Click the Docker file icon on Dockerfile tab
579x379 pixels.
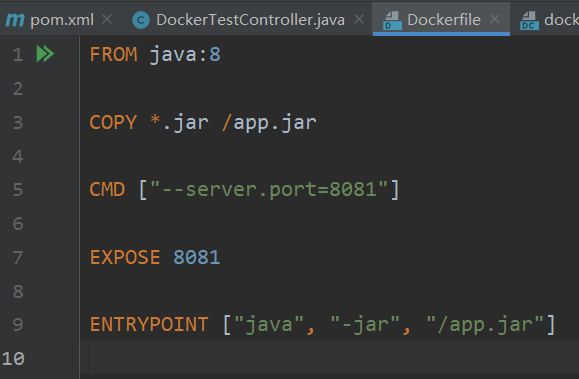tap(392, 20)
